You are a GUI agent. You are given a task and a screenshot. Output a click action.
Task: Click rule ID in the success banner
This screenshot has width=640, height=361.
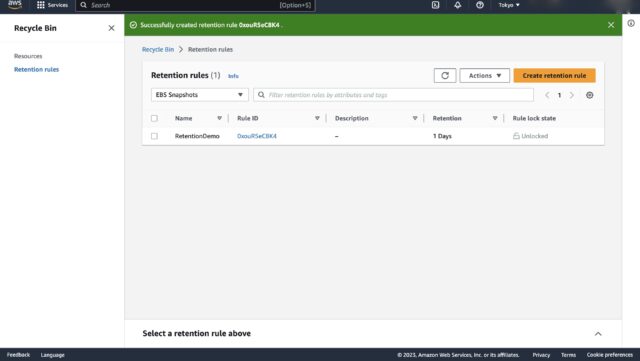click(259, 25)
